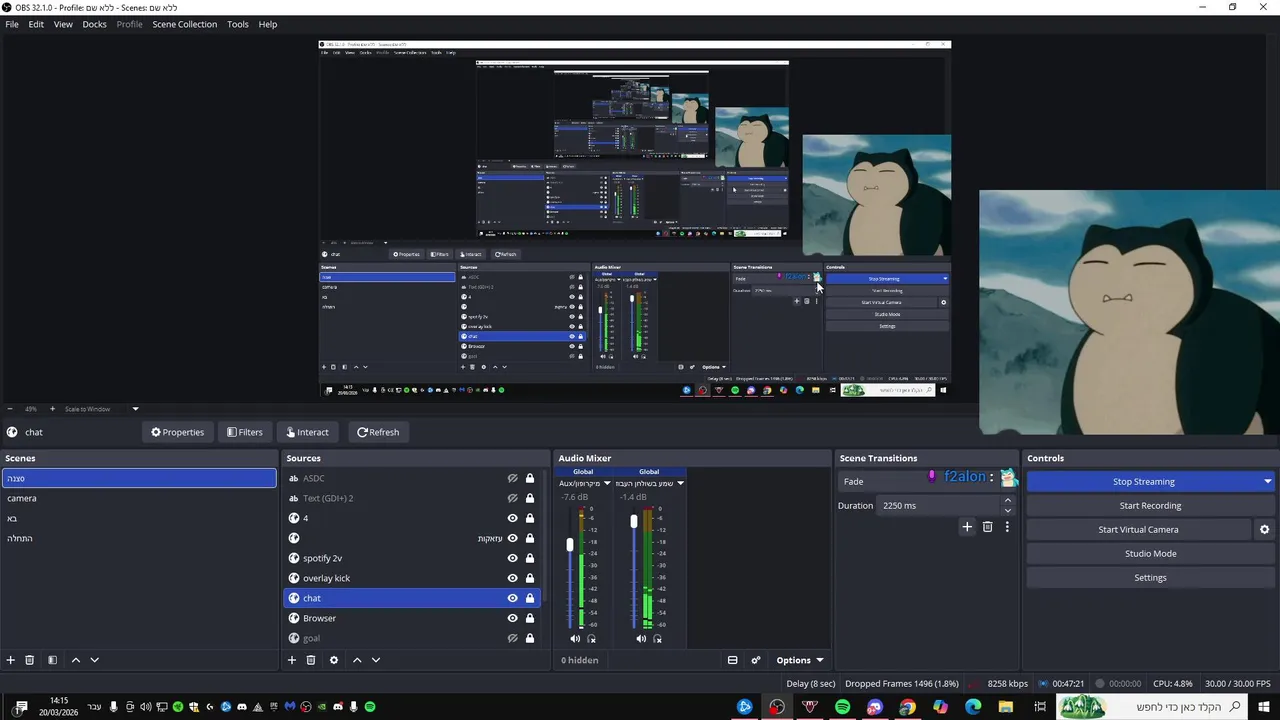Remove selected source with trash icon

(x=311, y=660)
